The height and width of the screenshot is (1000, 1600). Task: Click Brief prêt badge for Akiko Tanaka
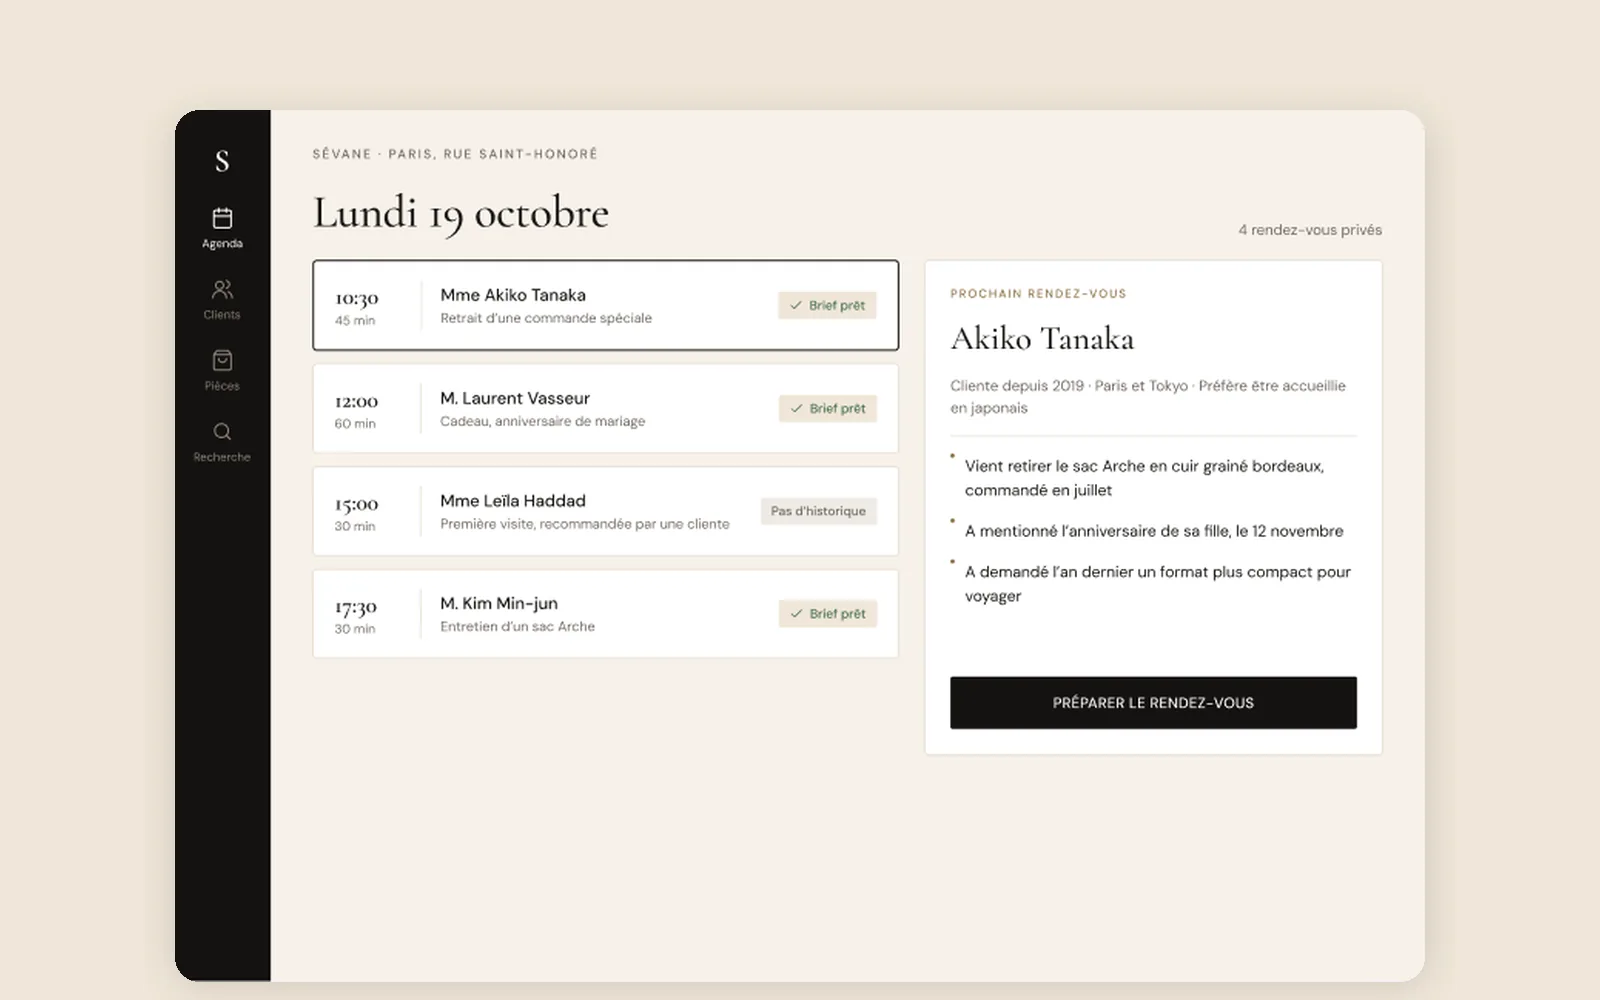(x=827, y=305)
